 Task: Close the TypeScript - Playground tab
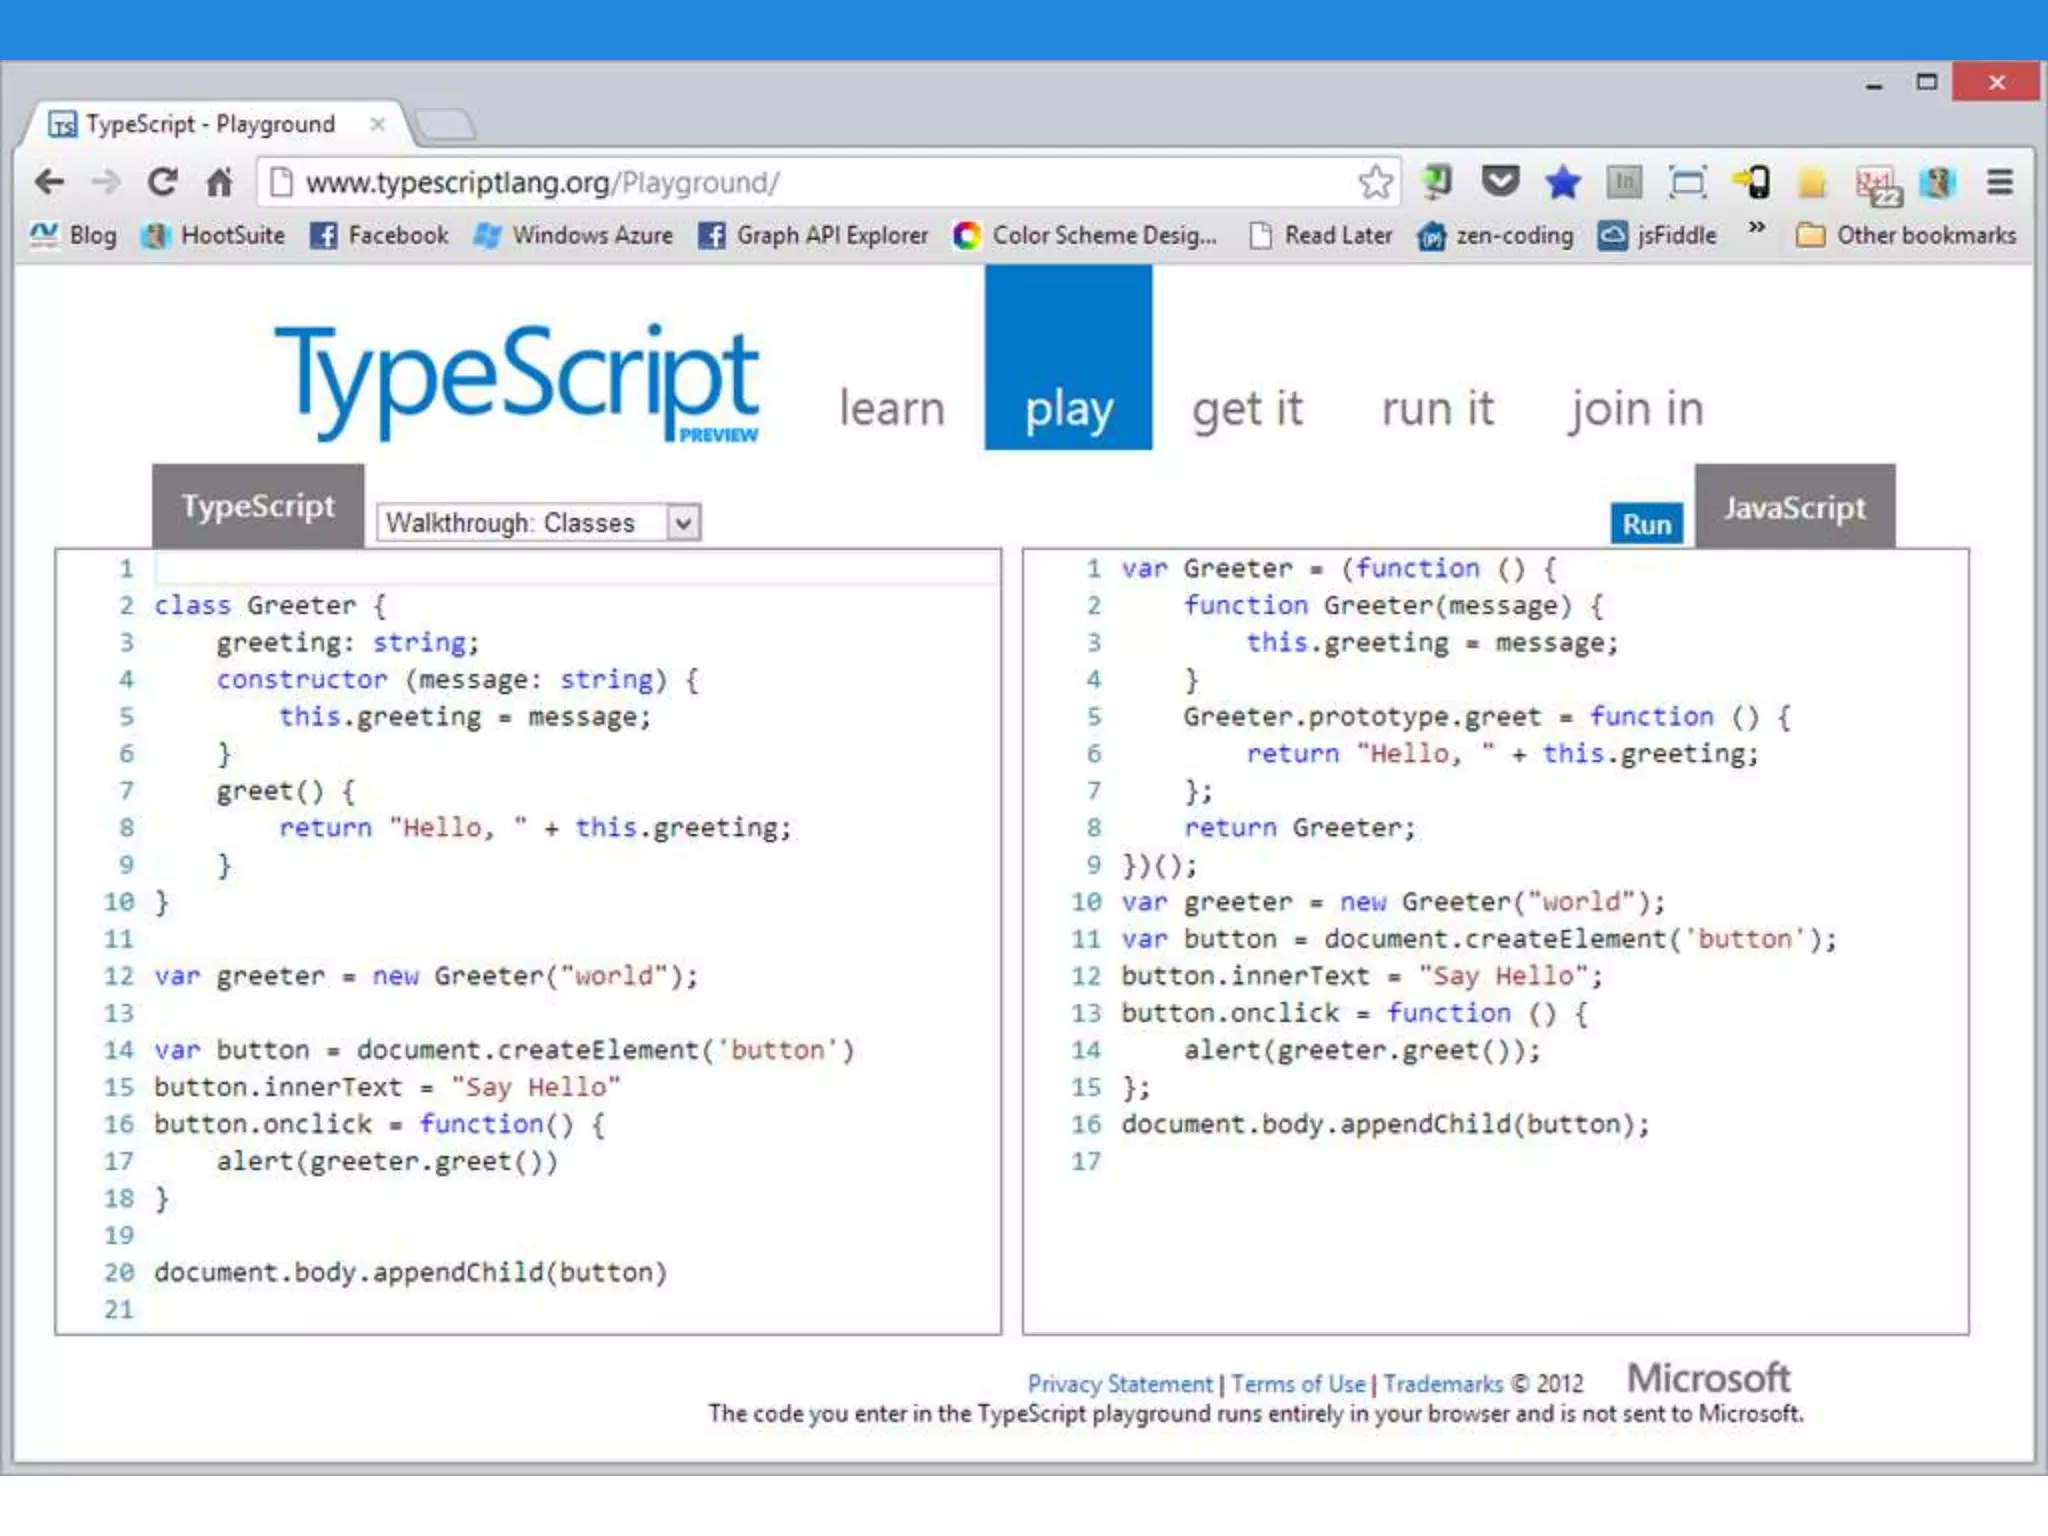(377, 124)
